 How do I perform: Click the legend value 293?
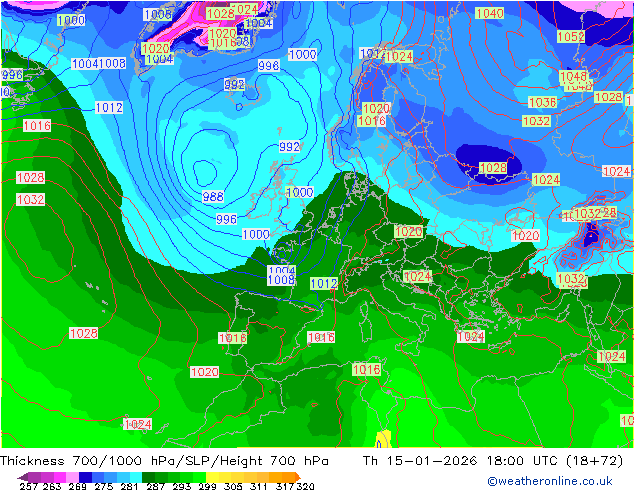182,486
